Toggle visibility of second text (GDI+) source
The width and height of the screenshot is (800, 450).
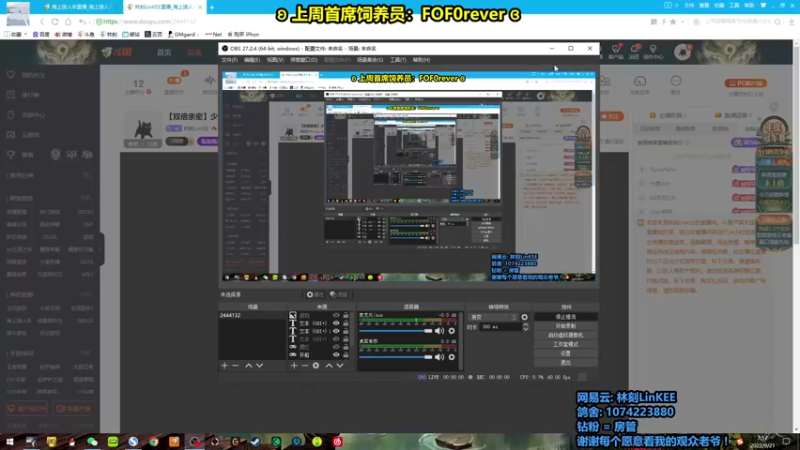336,331
